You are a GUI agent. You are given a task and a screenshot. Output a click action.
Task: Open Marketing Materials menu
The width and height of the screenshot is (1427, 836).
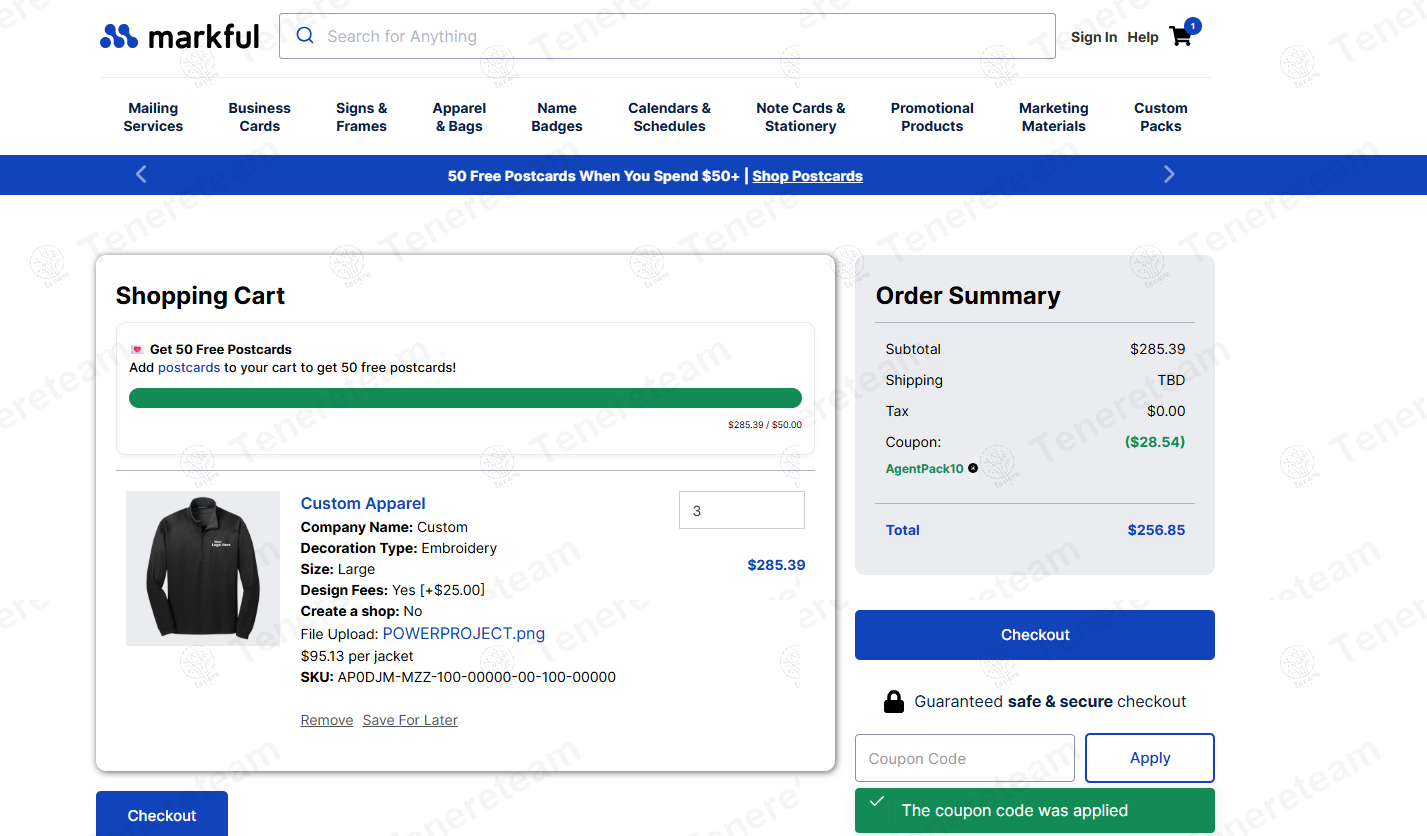[x=1054, y=117]
